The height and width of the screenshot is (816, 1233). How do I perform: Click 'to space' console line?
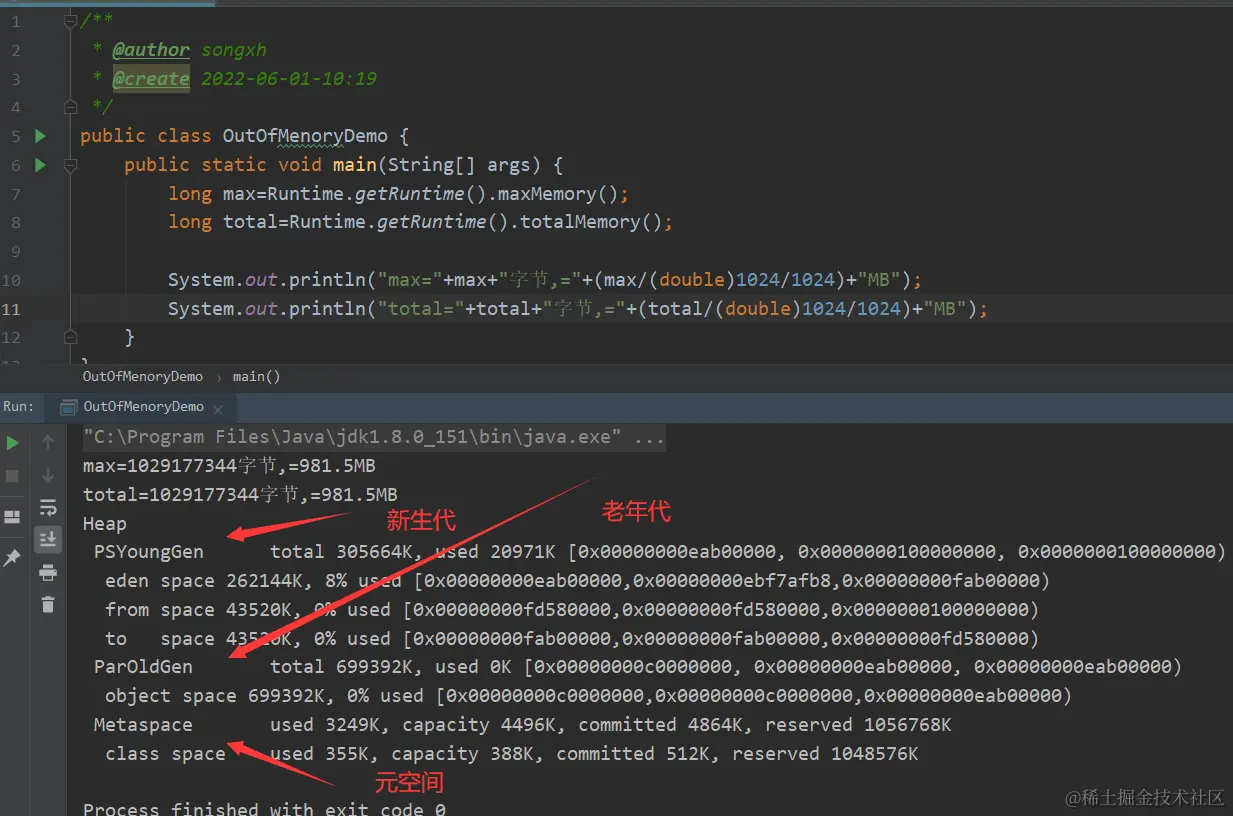click(572, 639)
